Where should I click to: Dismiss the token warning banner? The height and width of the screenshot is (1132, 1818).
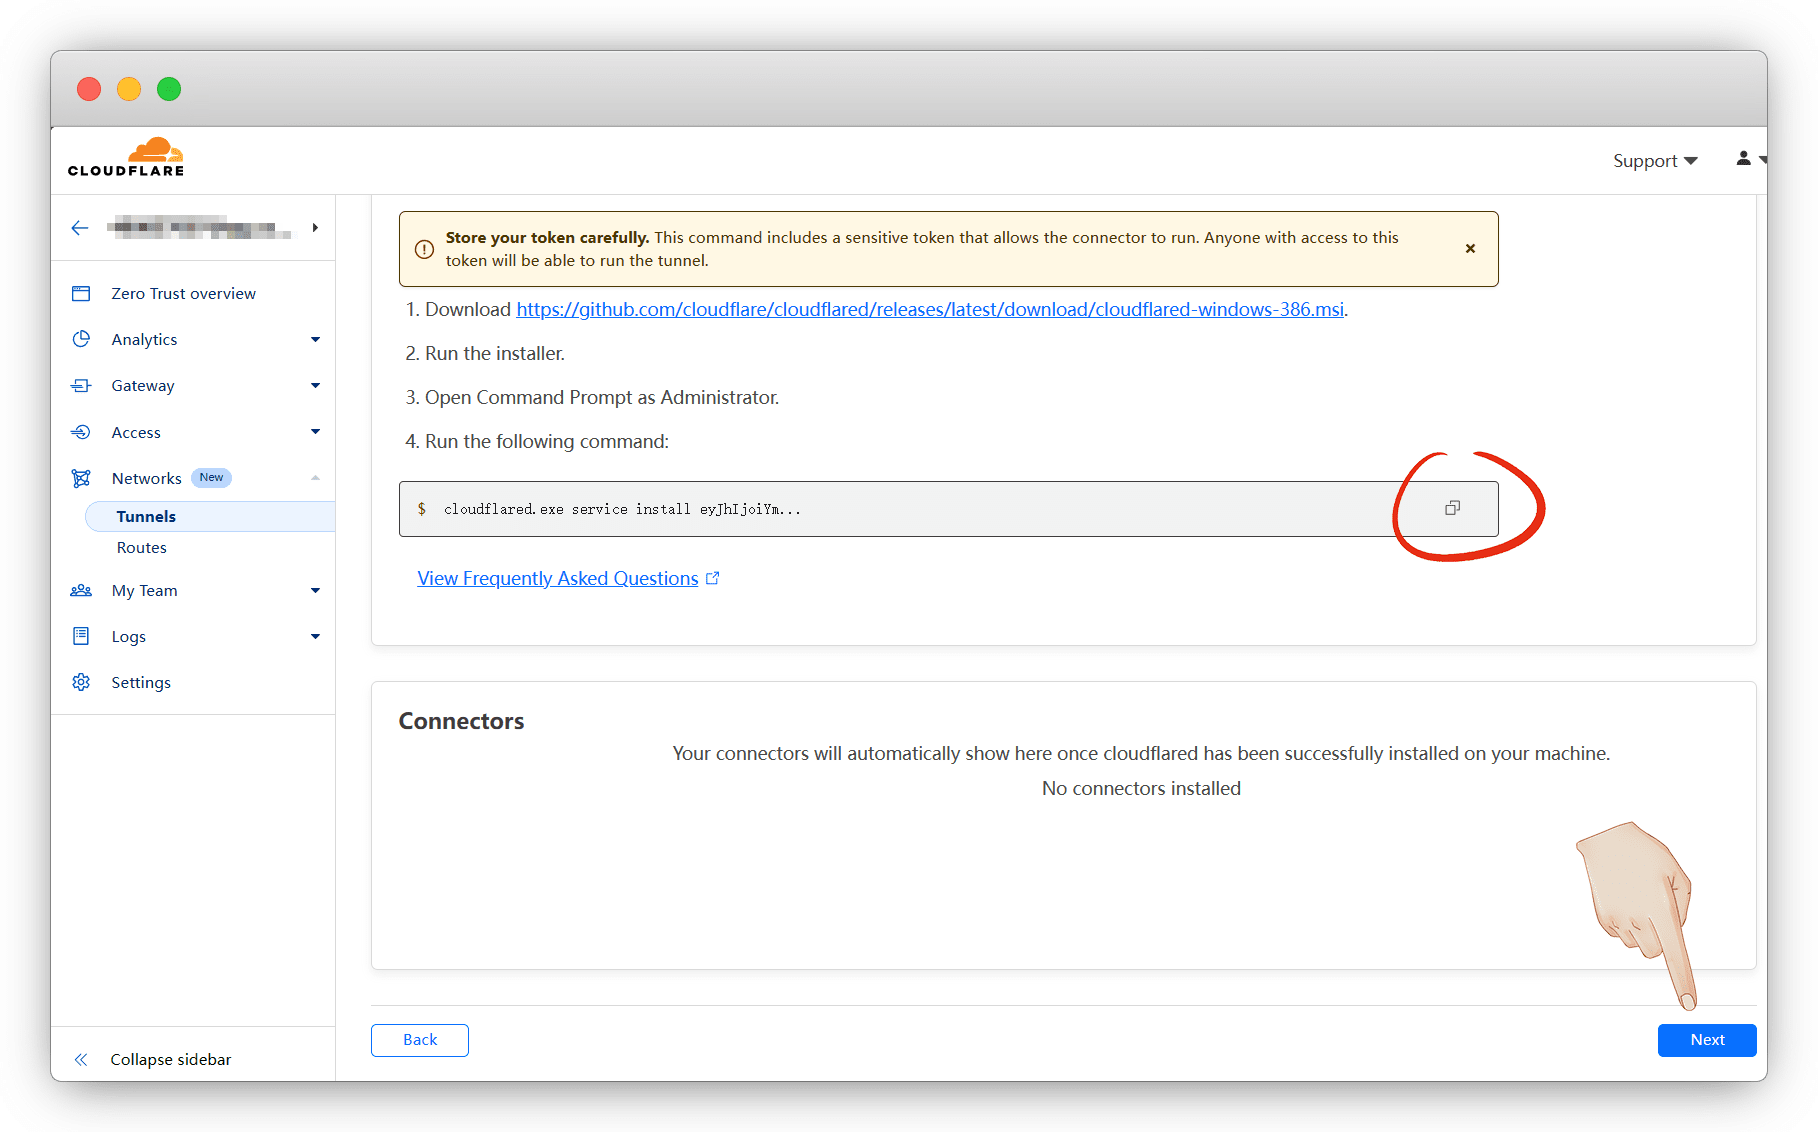click(1470, 249)
